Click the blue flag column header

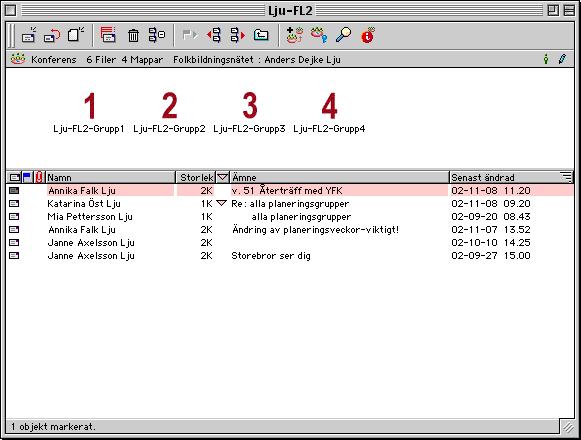pyautogui.click(x=27, y=177)
